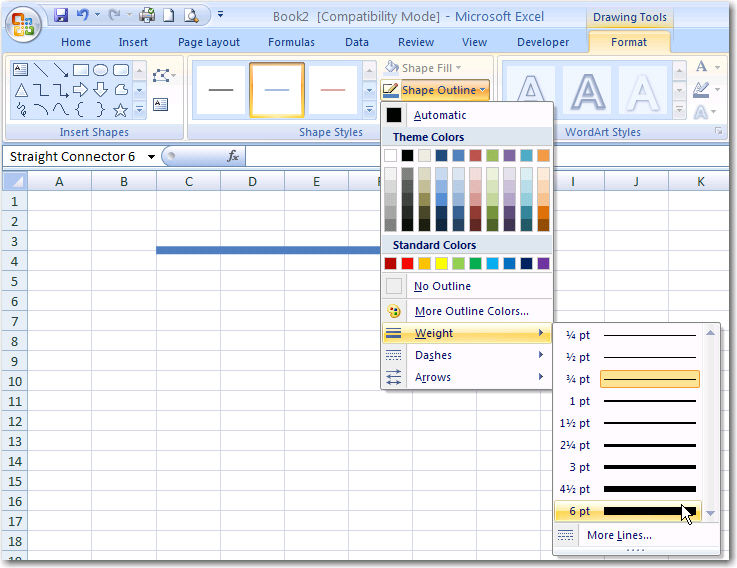Screen dimensions: 737x568
Task: Select the Text Box shape
Action: pyautogui.click(x=20, y=70)
